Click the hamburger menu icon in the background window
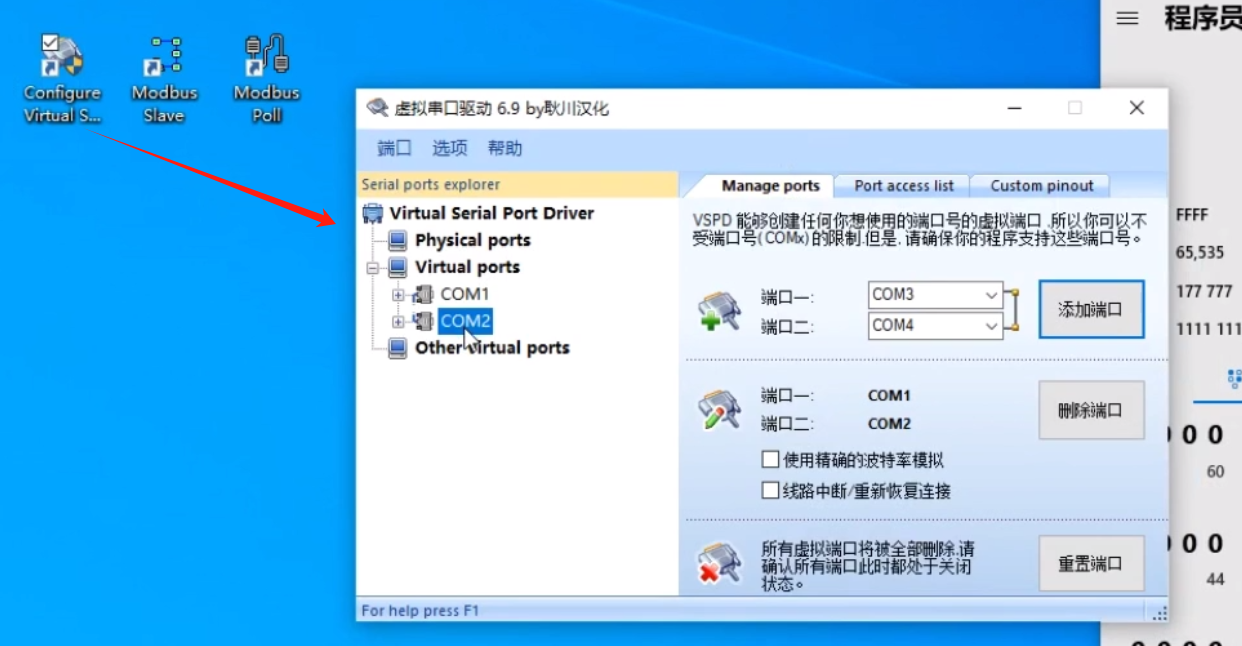Viewport: 1242px width, 646px height. [x=1127, y=18]
